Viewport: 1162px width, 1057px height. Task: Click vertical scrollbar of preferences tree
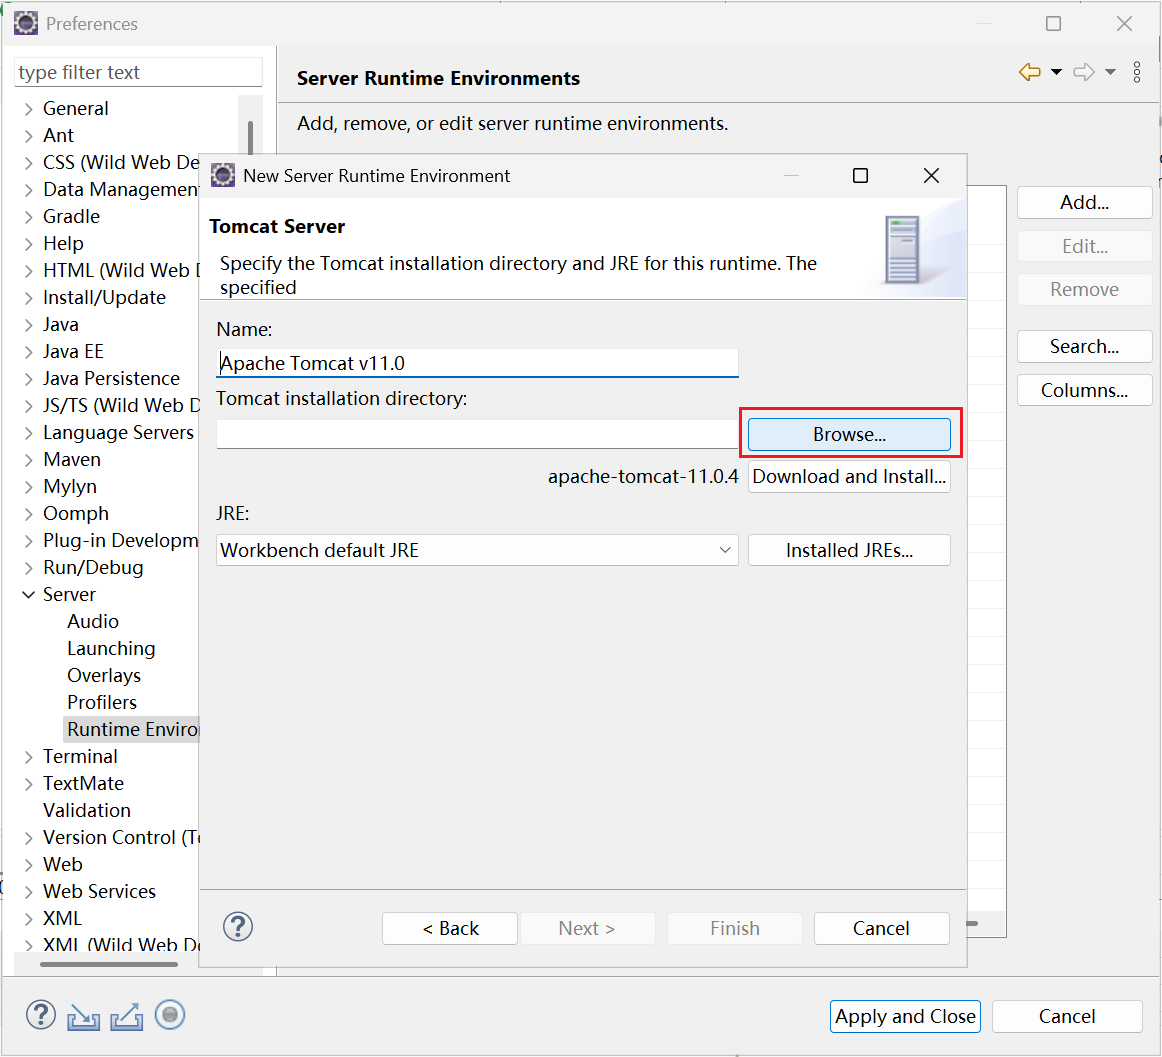click(x=250, y=137)
